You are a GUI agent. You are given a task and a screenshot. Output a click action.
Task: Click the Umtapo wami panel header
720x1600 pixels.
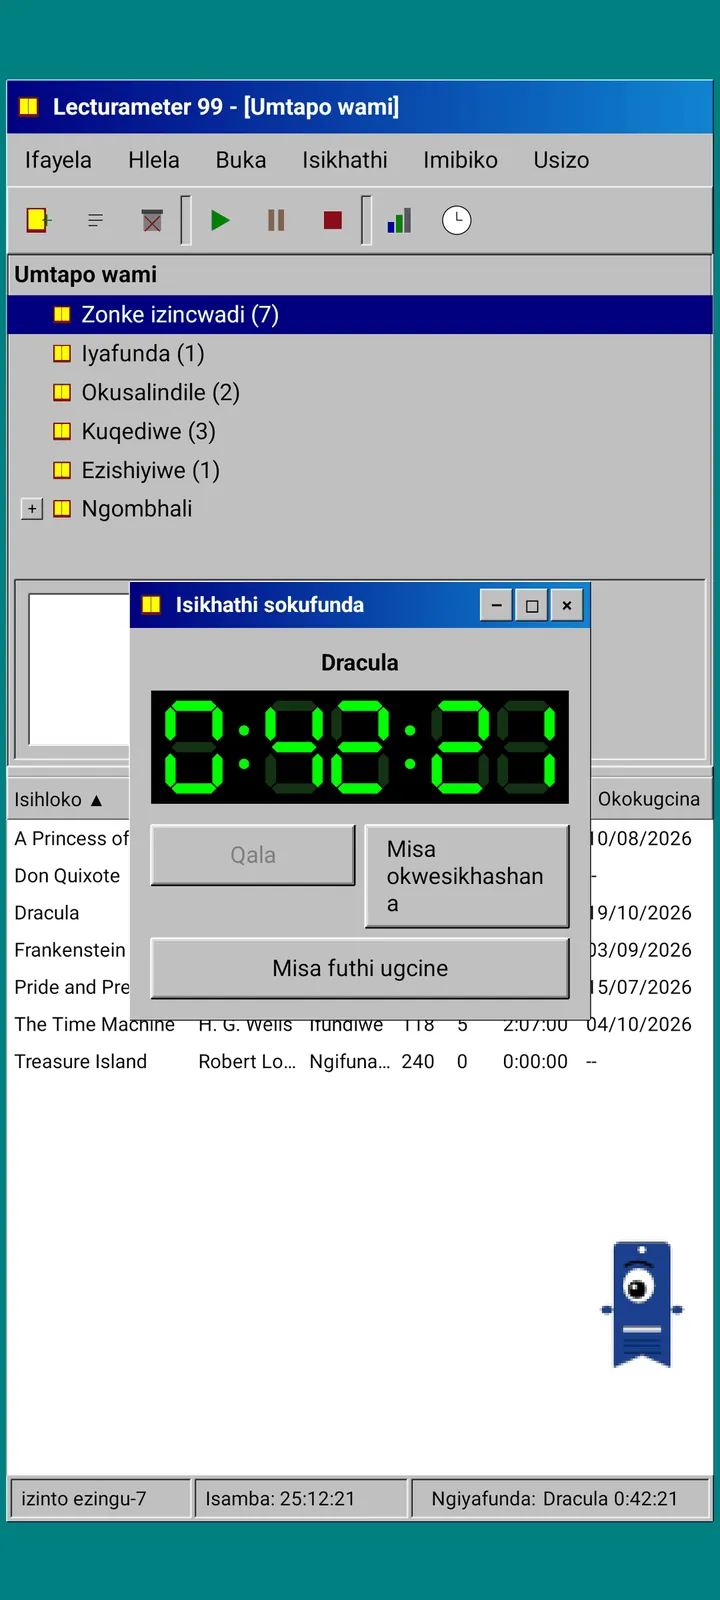click(x=360, y=274)
